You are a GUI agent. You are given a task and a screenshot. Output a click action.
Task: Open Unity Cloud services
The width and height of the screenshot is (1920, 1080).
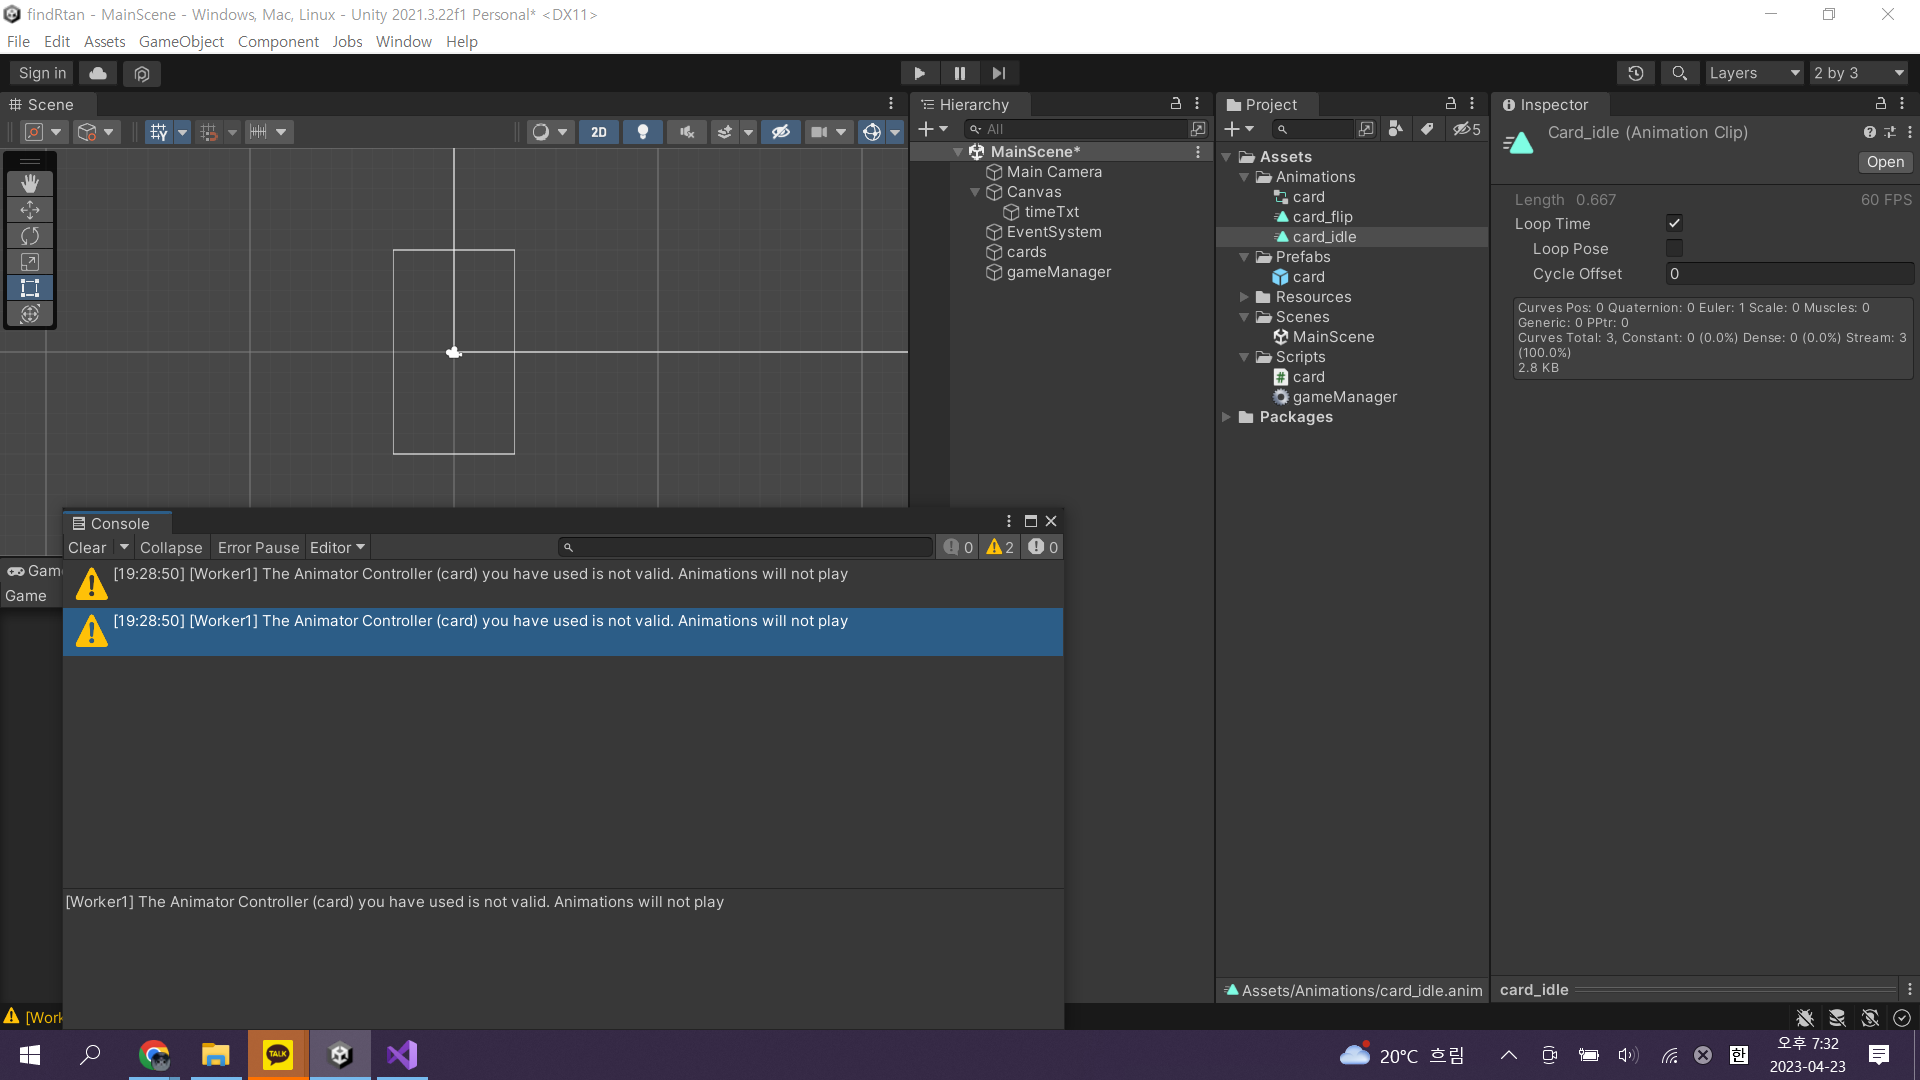pyautogui.click(x=98, y=73)
